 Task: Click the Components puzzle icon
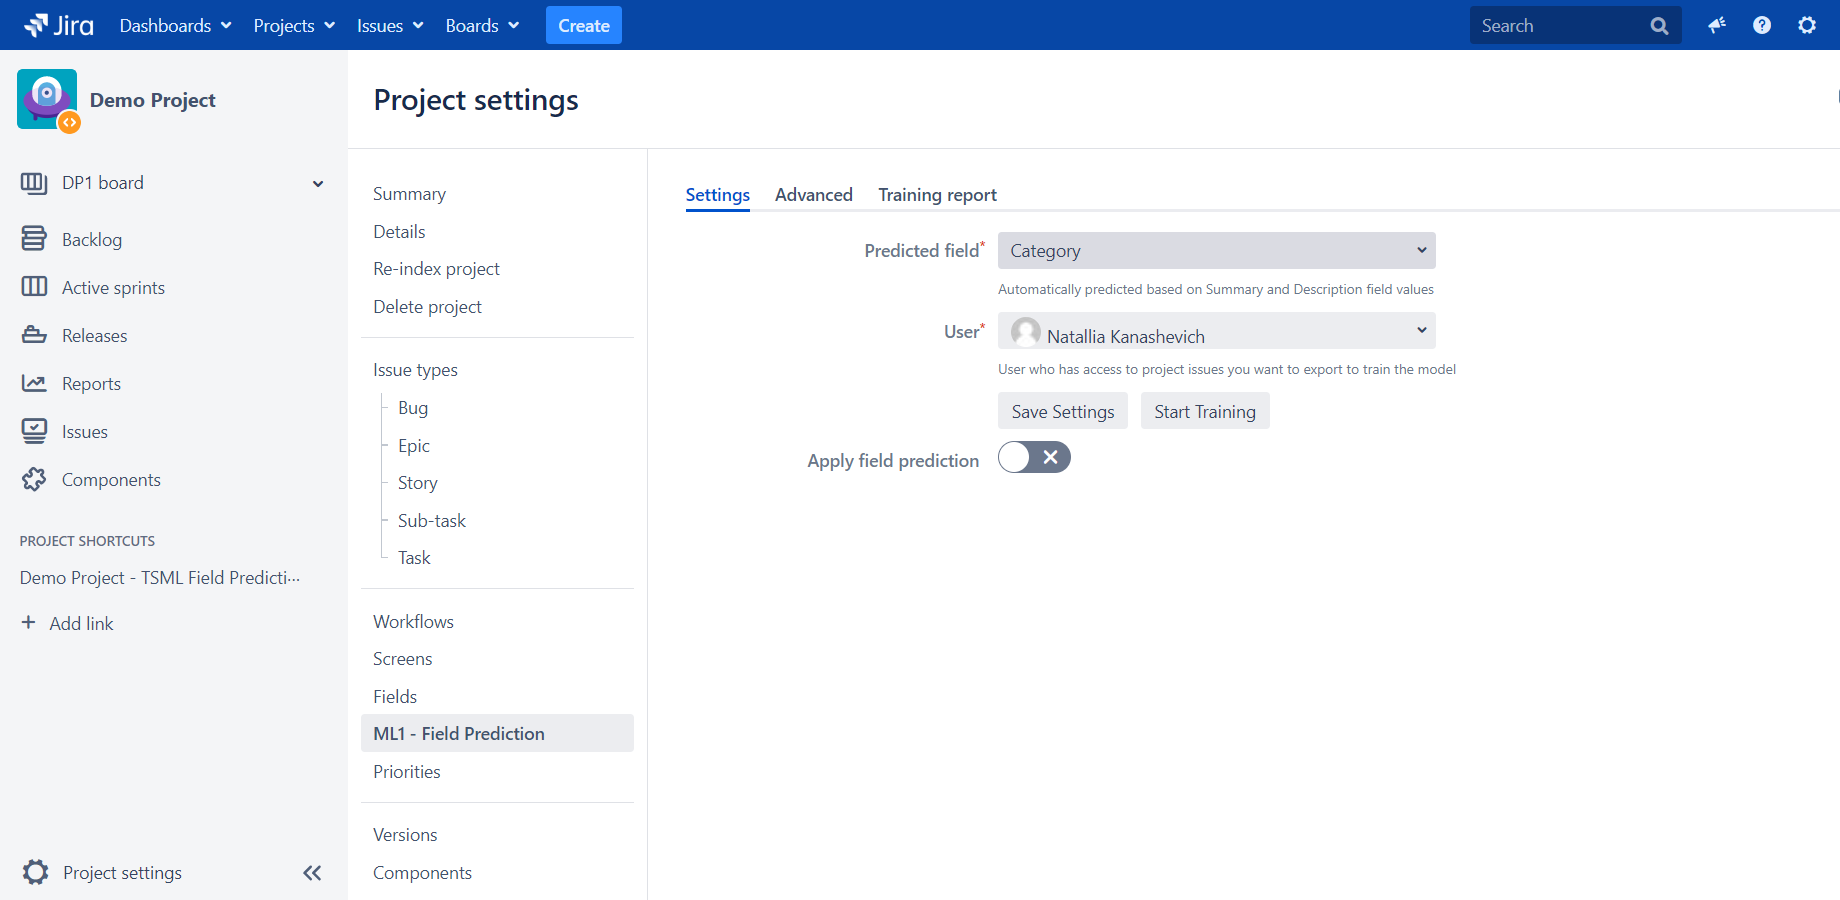pyautogui.click(x=34, y=479)
